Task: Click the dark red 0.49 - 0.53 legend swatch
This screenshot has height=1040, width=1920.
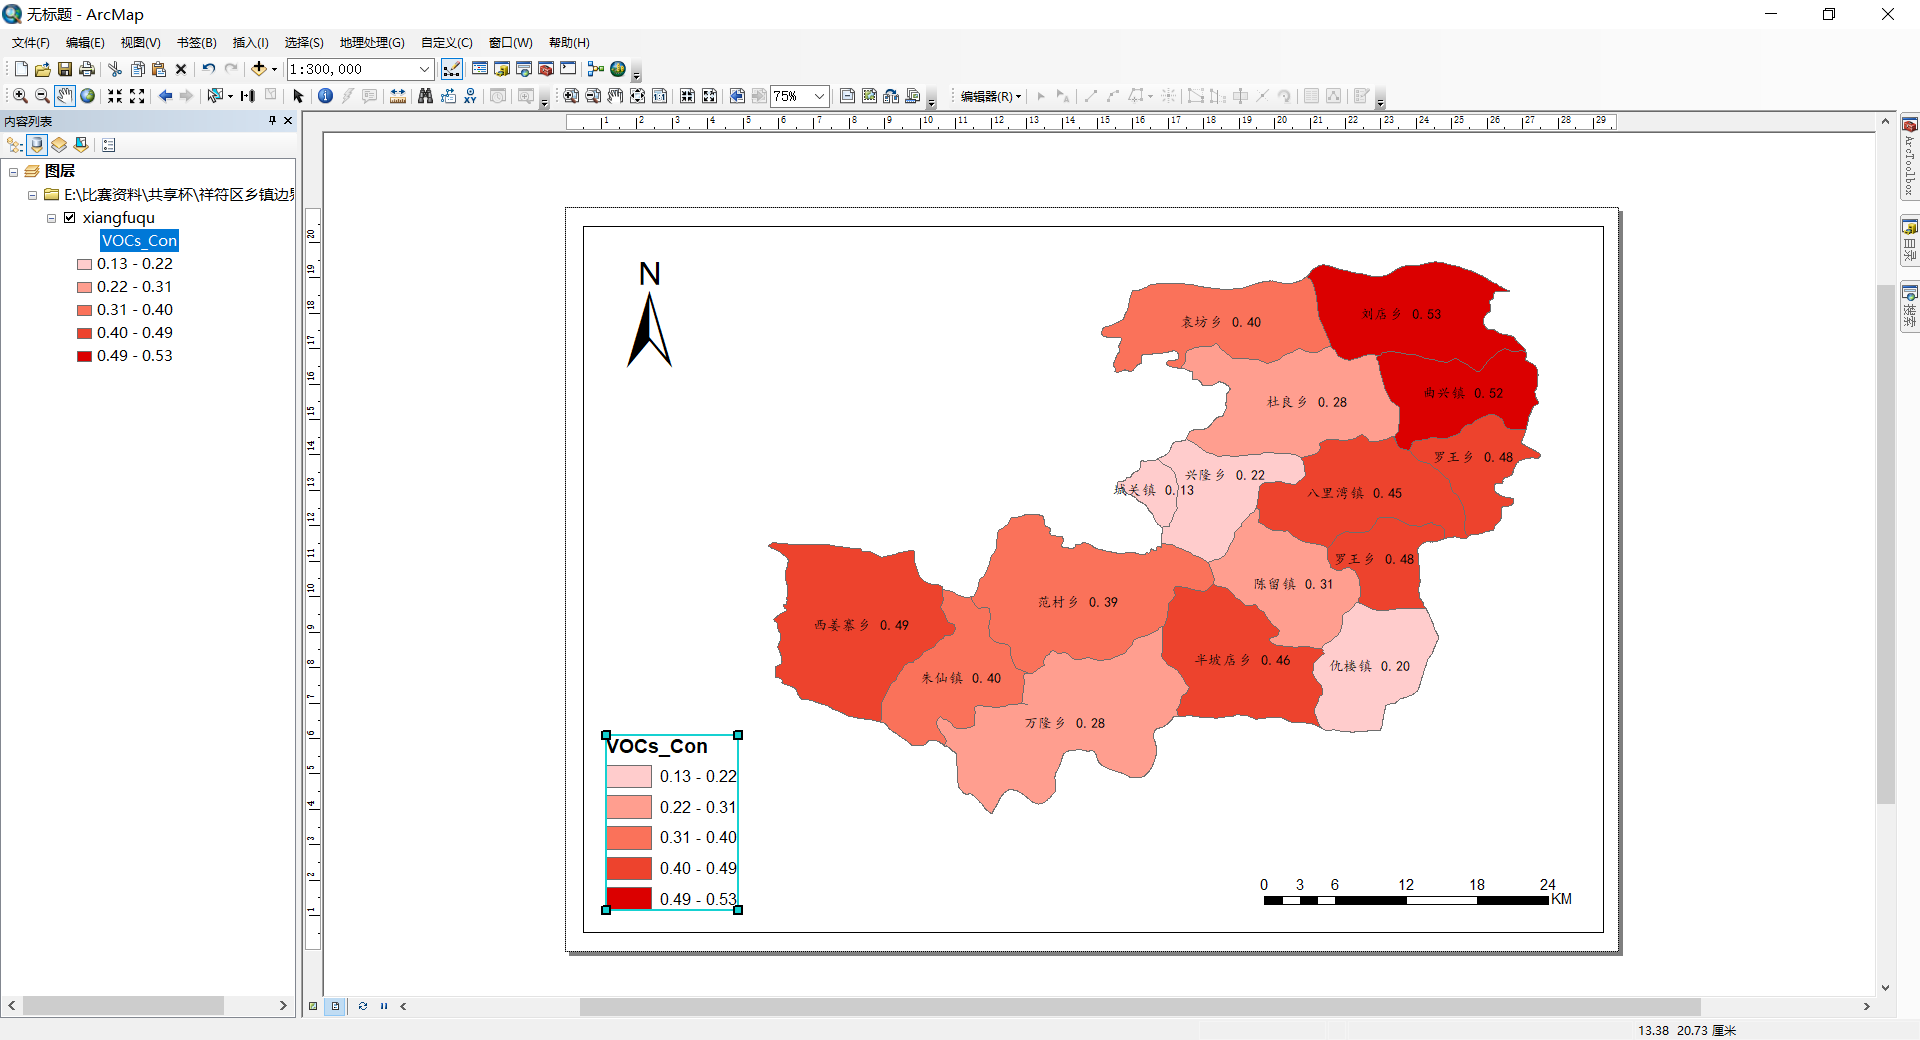Action: tap(84, 355)
